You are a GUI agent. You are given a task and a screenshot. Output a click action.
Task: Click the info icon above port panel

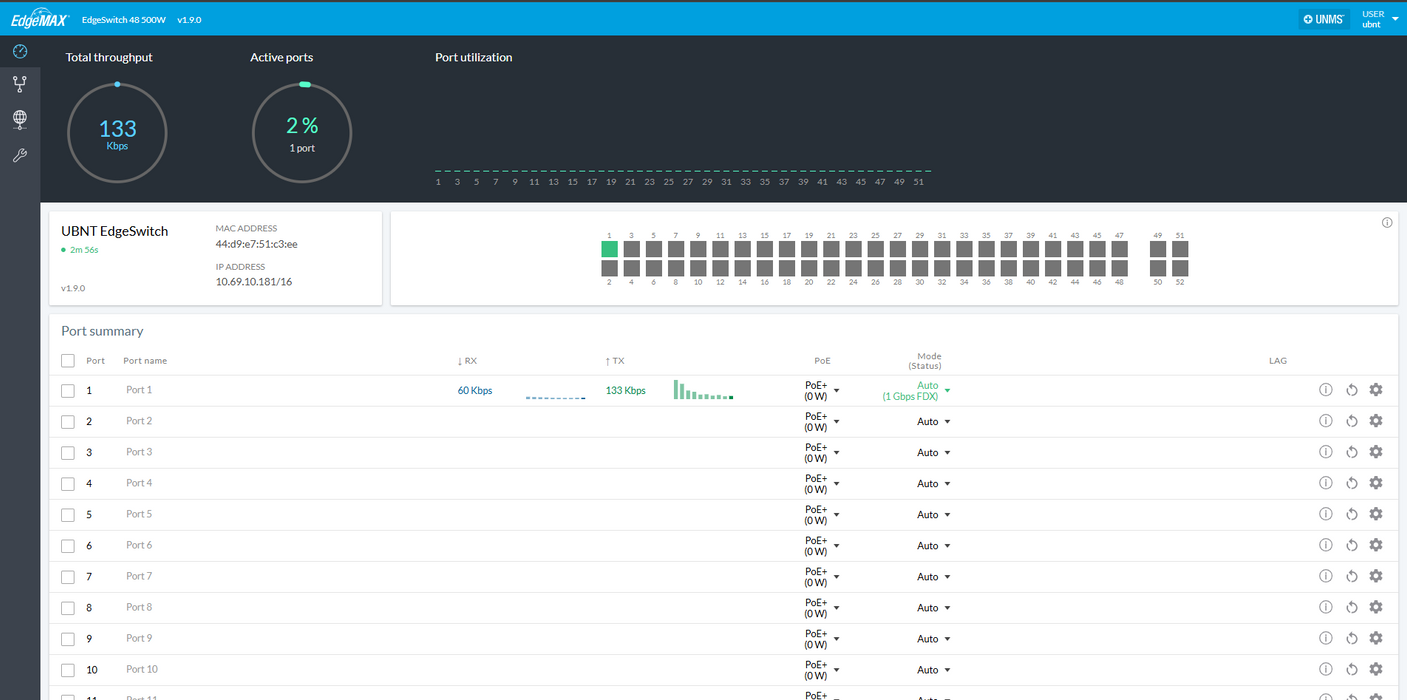(x=1387, y=223)
